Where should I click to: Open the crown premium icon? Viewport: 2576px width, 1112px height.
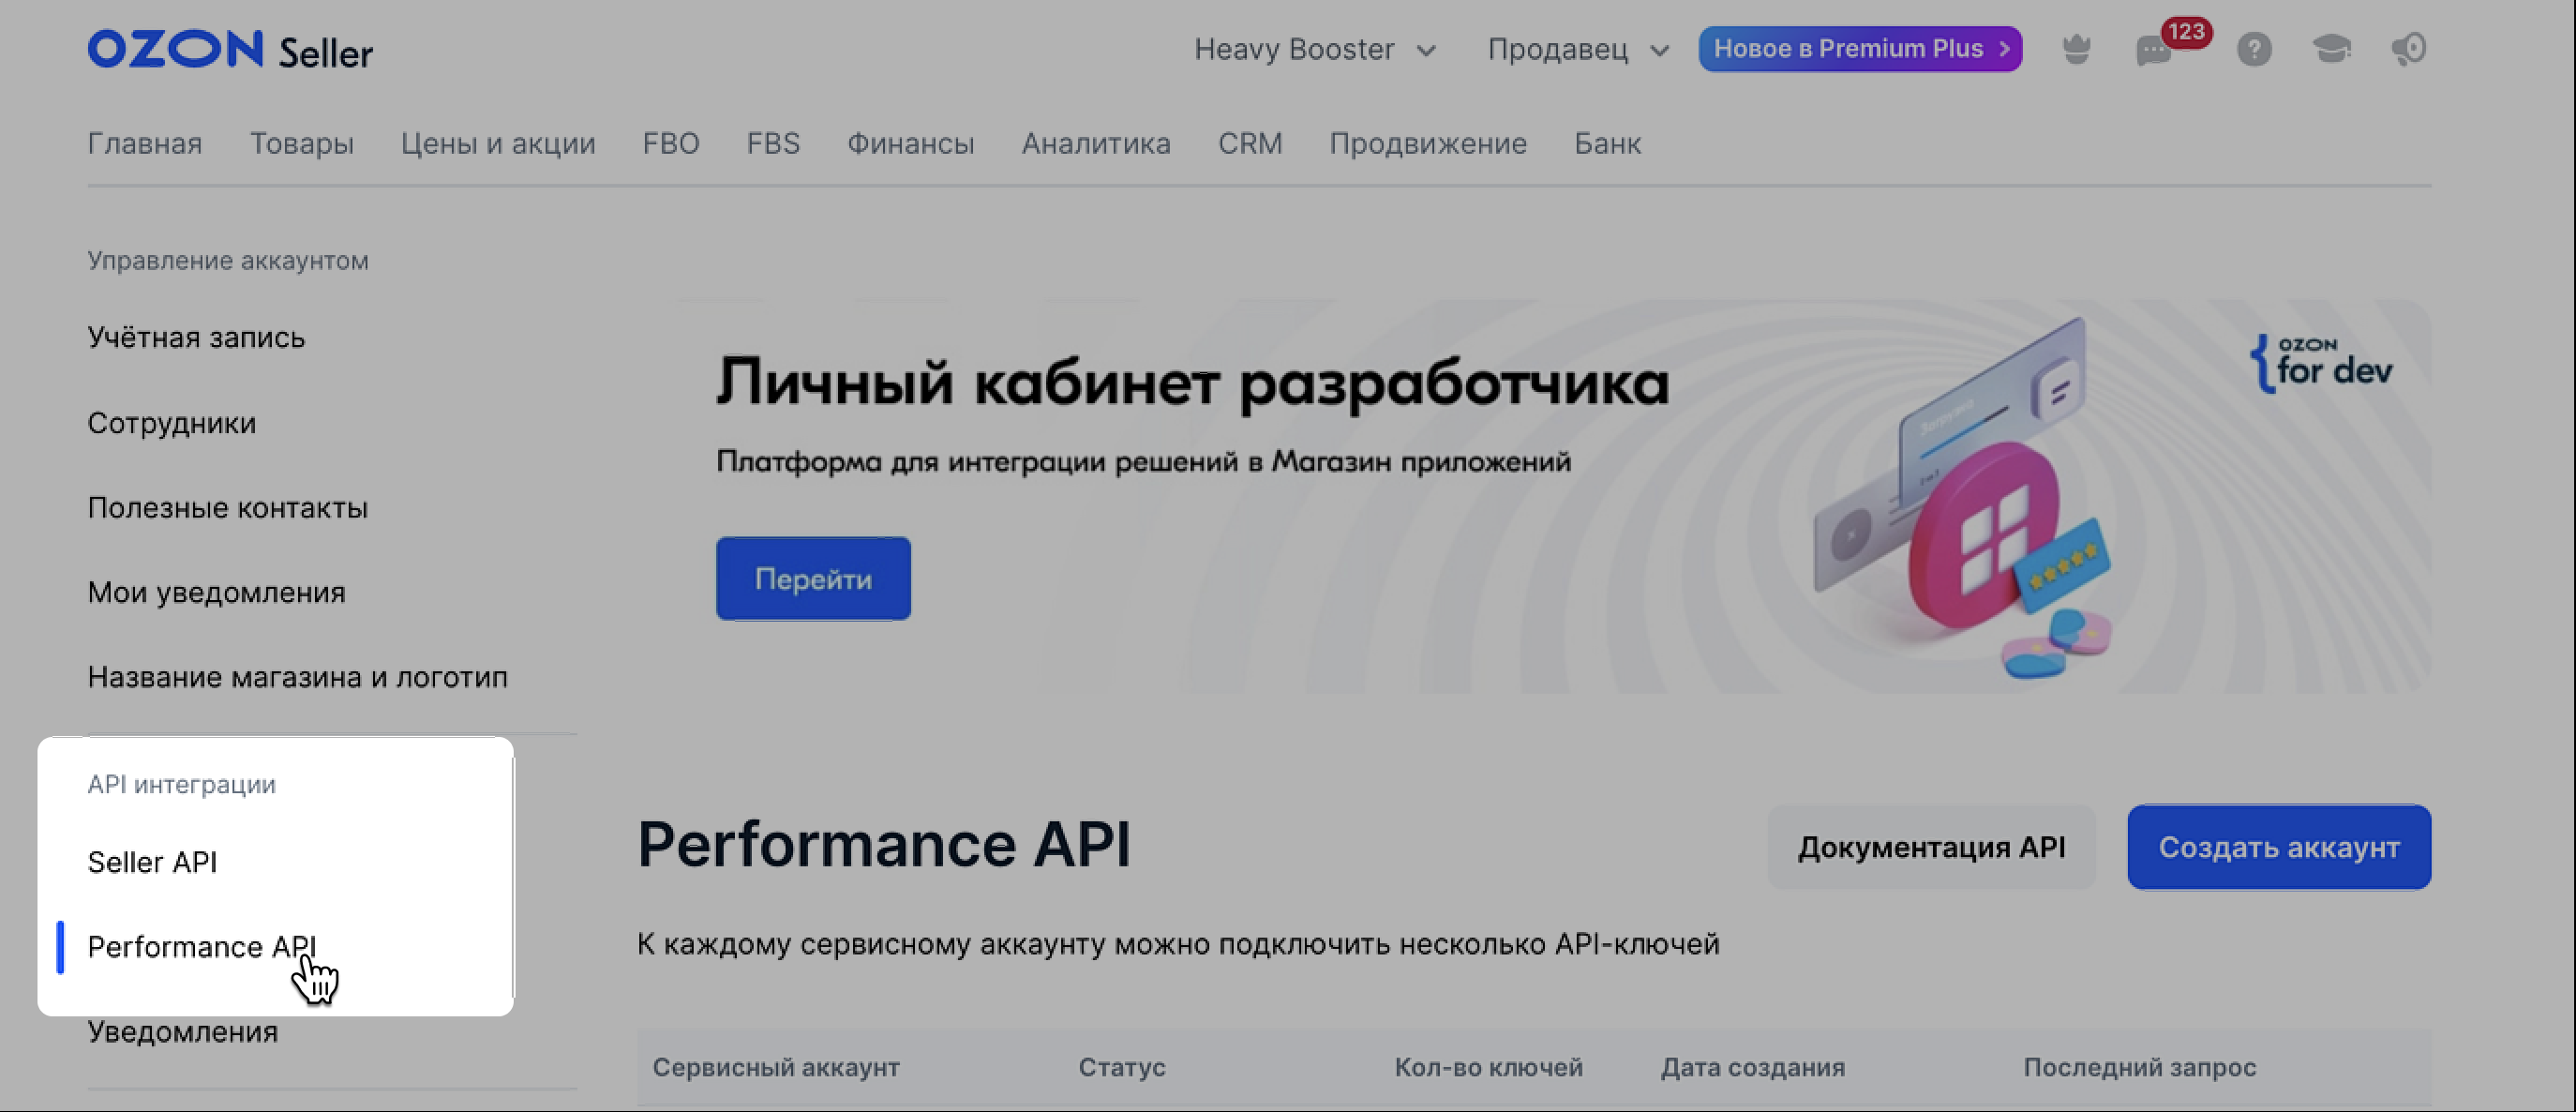pos(2077,49)
